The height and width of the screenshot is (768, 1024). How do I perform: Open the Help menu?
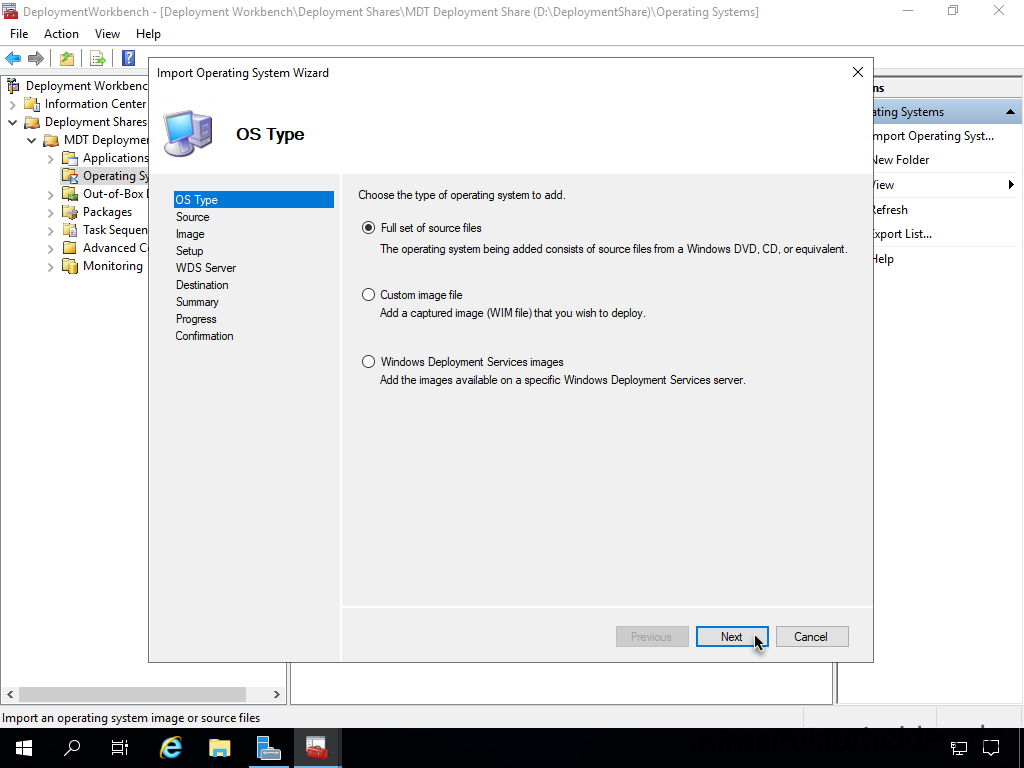148,34
